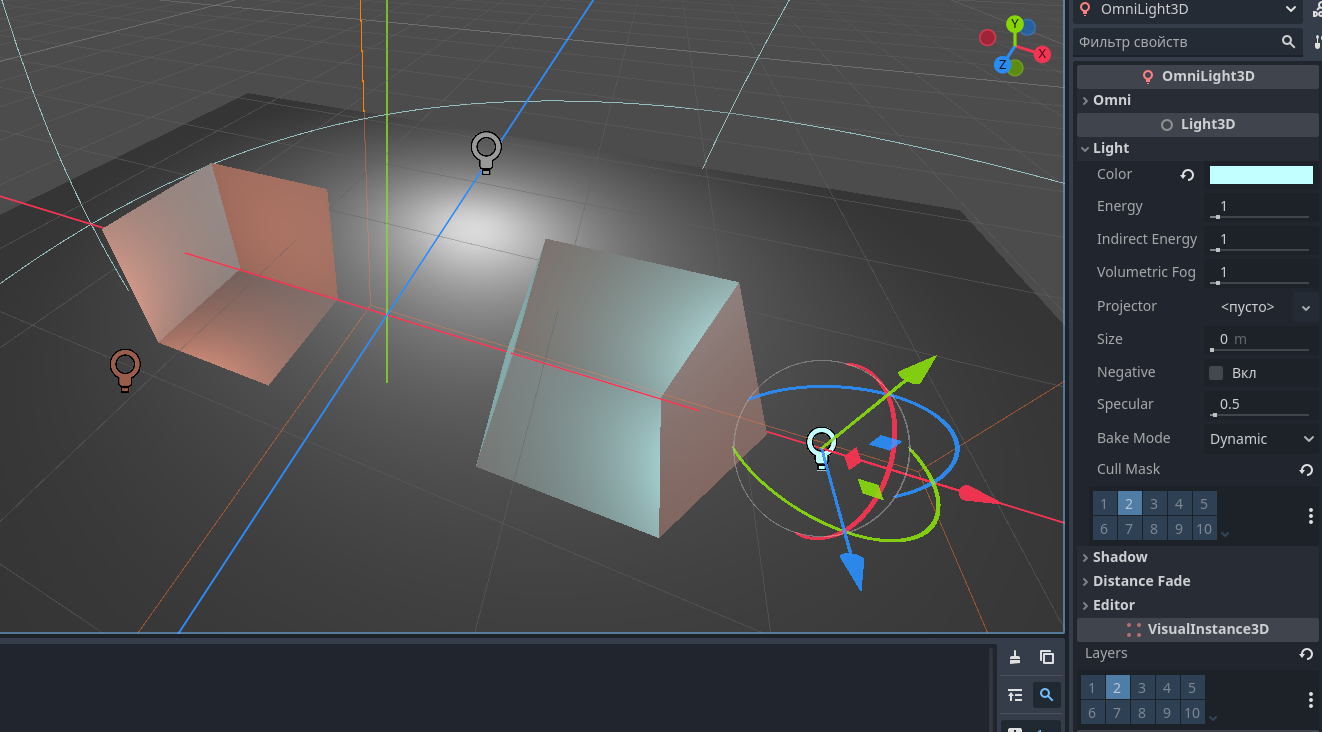1322x732 pixels.
Task: Select the grey omni light bulb icon
Action: click(x=486, y=152)
